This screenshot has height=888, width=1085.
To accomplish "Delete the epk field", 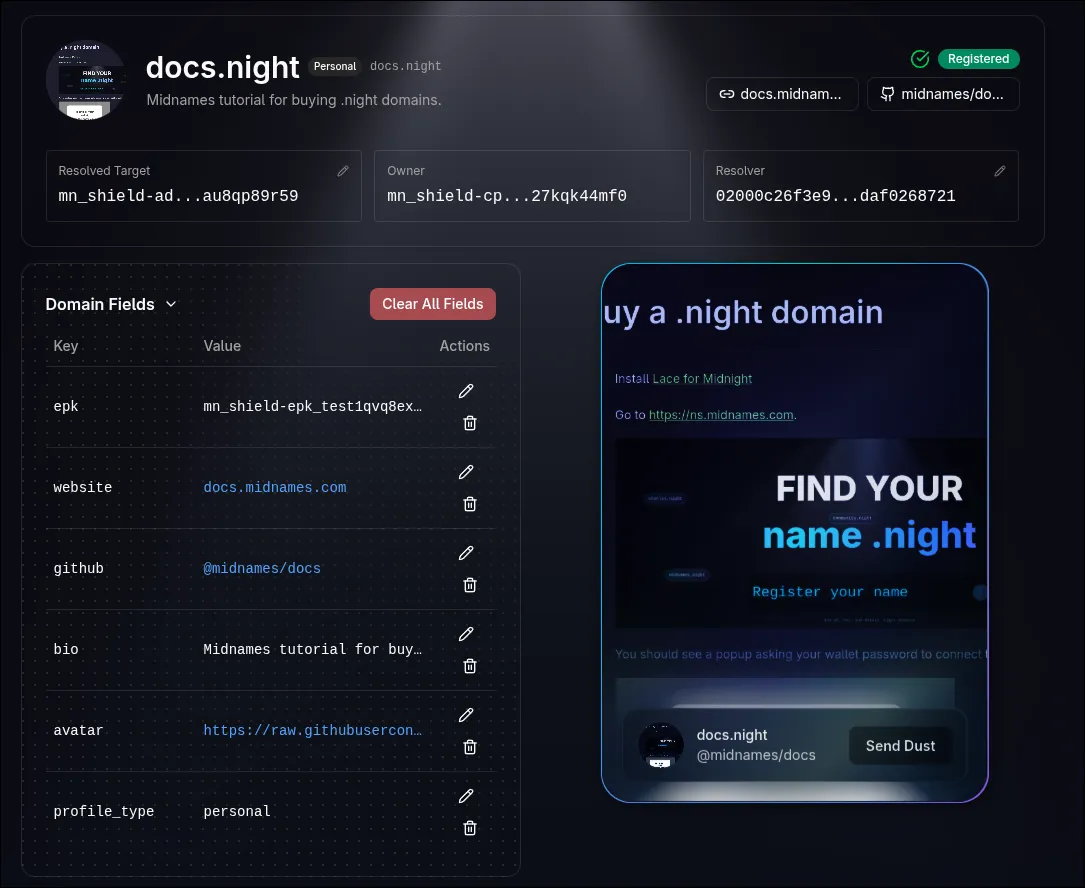I will point(470,423).
